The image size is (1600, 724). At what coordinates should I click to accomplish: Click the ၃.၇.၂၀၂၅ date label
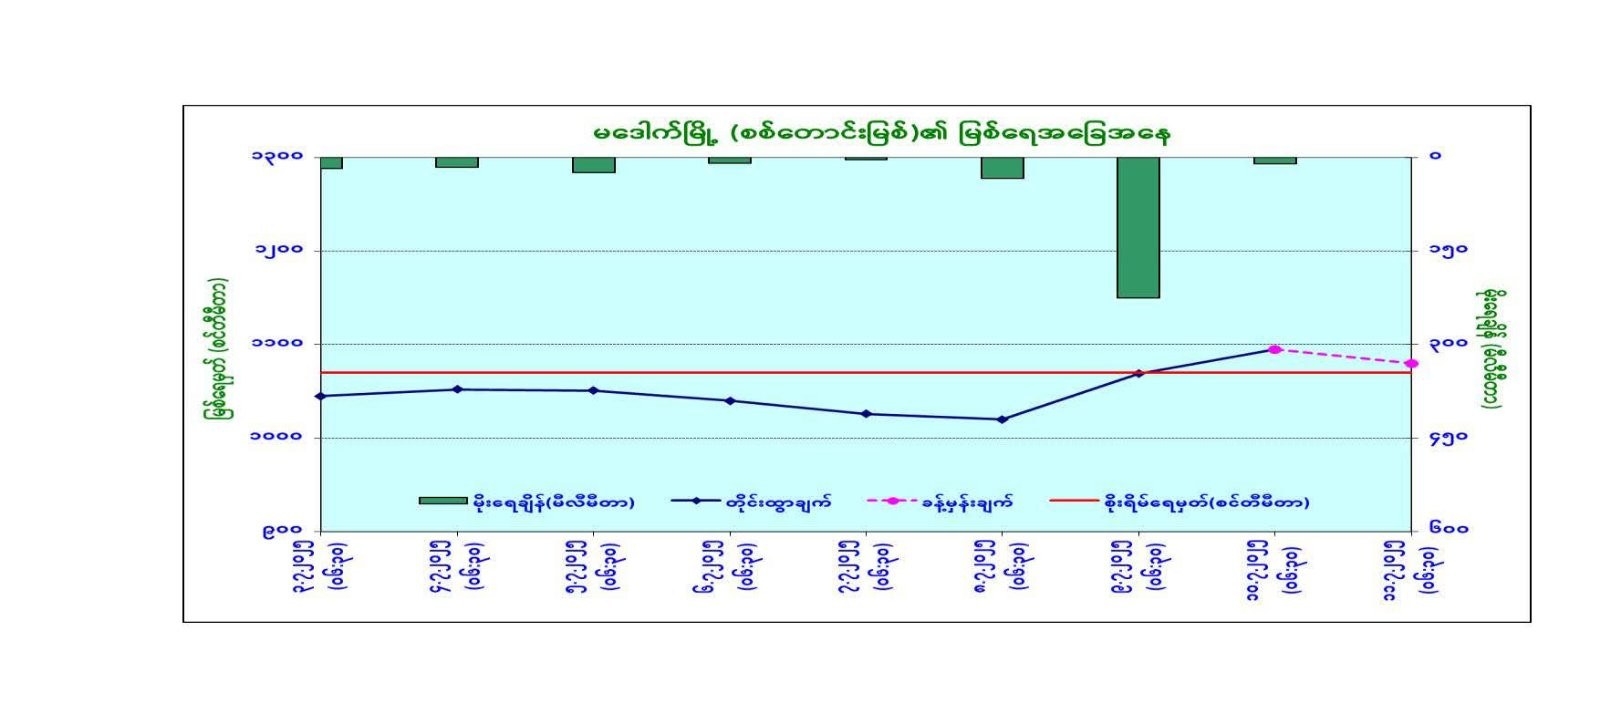304,568
